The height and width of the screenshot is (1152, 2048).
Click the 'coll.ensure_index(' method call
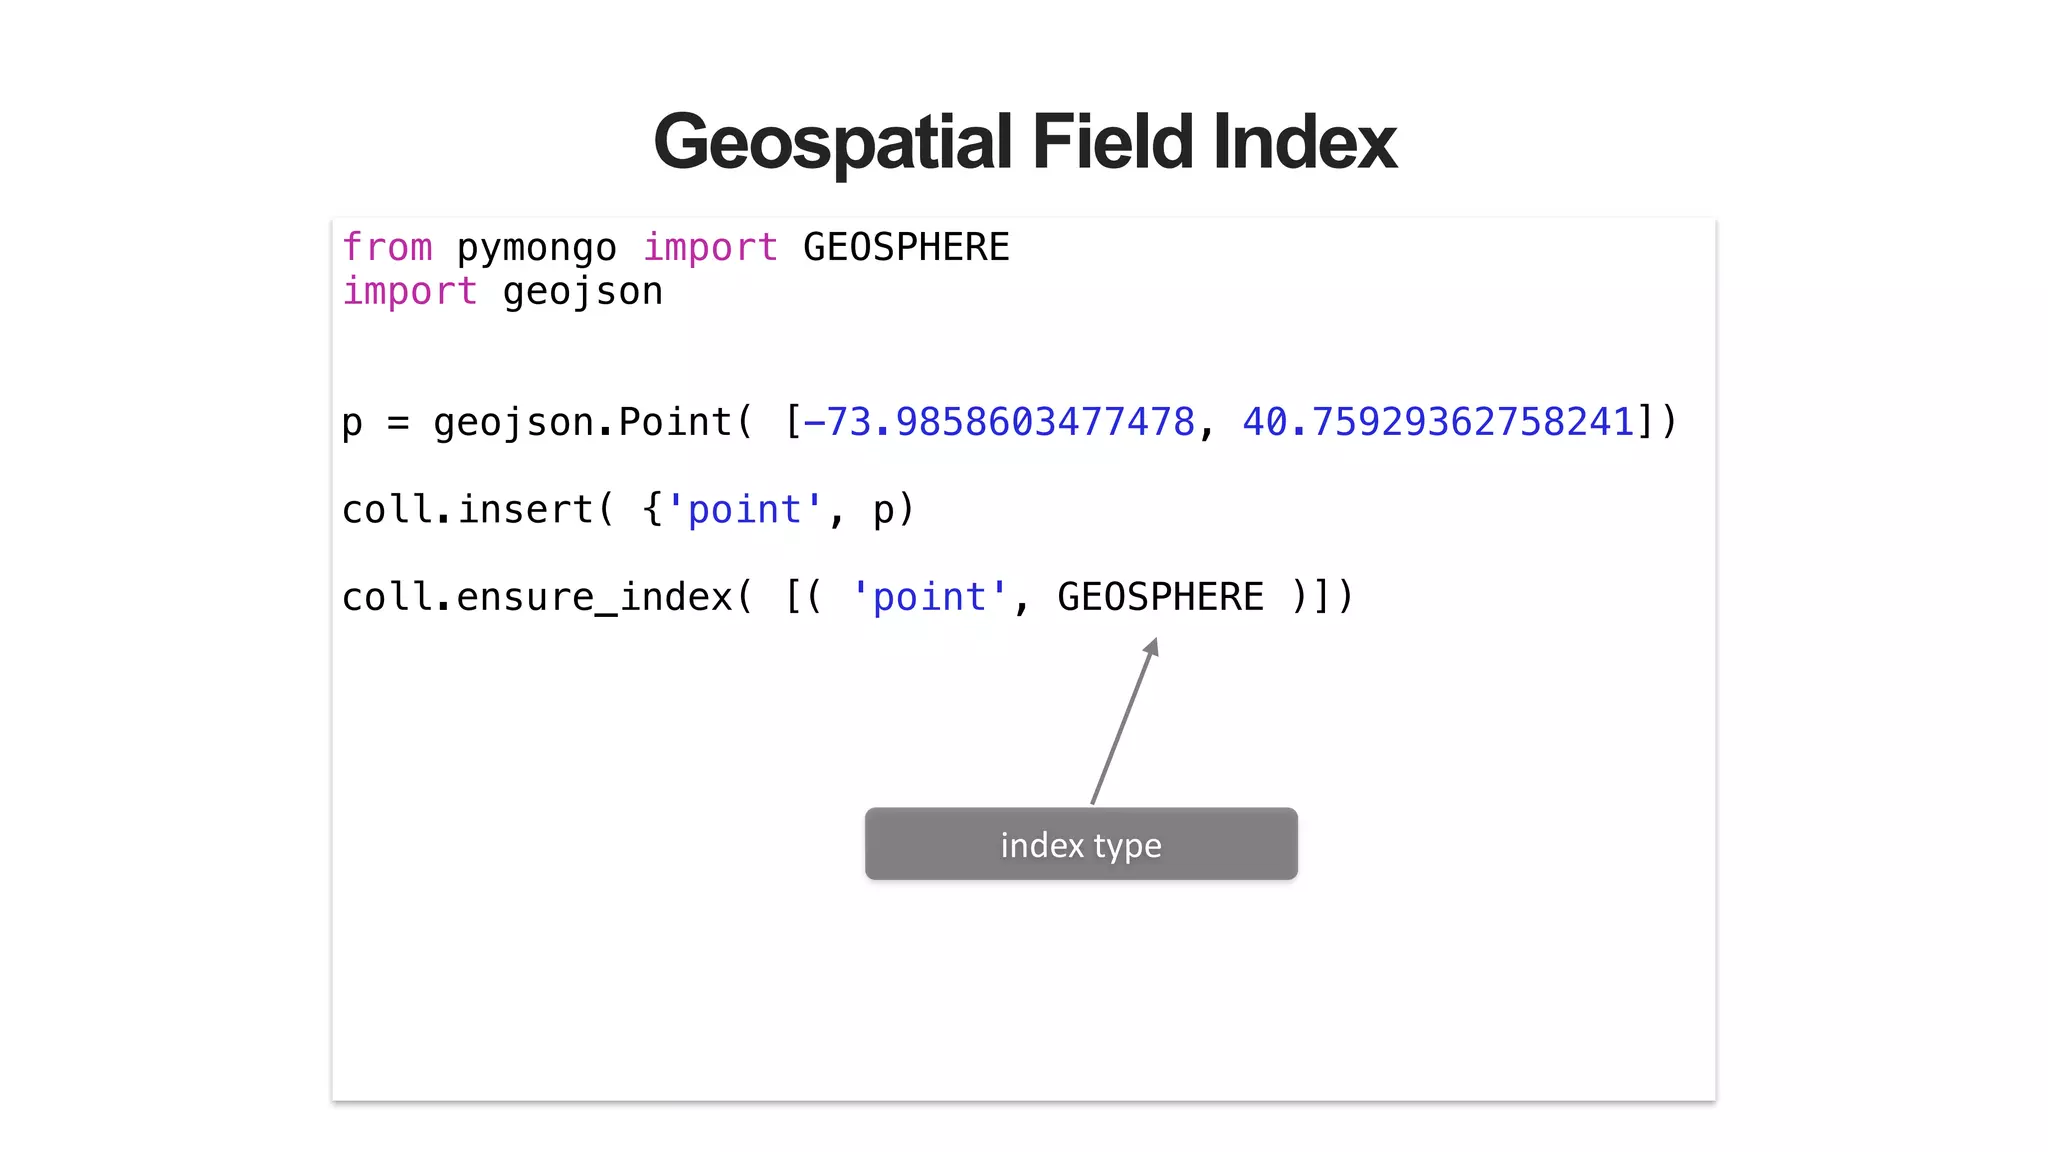point(546,597)
